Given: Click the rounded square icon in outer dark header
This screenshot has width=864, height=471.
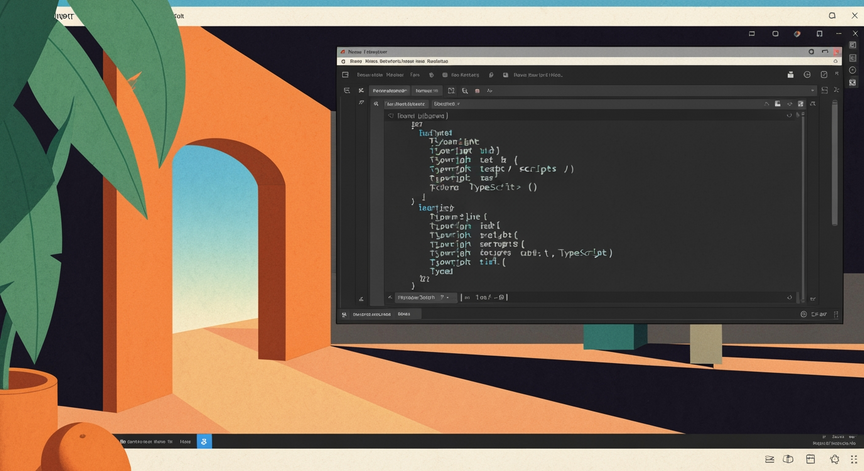Looking at the screenshot, I should coord(775,34).
